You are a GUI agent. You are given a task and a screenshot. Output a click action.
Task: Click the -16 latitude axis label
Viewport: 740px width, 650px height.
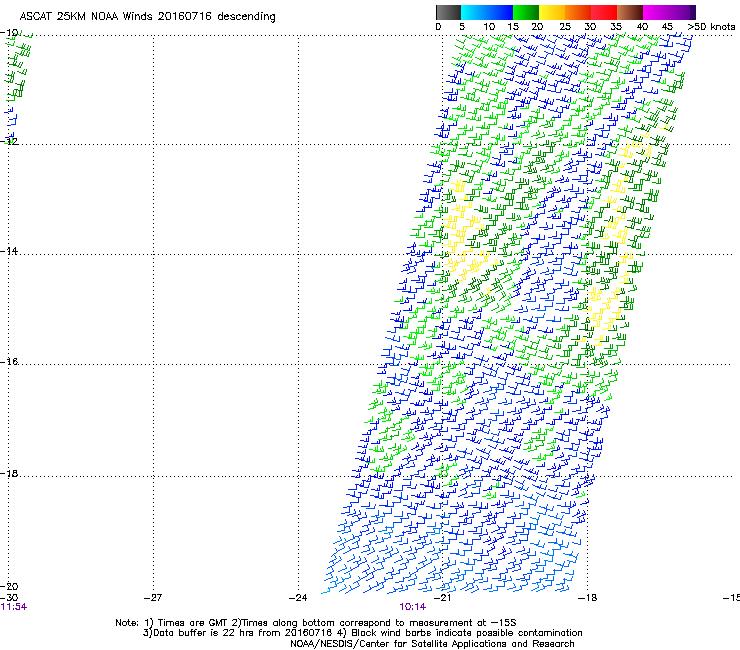point(9,361)
